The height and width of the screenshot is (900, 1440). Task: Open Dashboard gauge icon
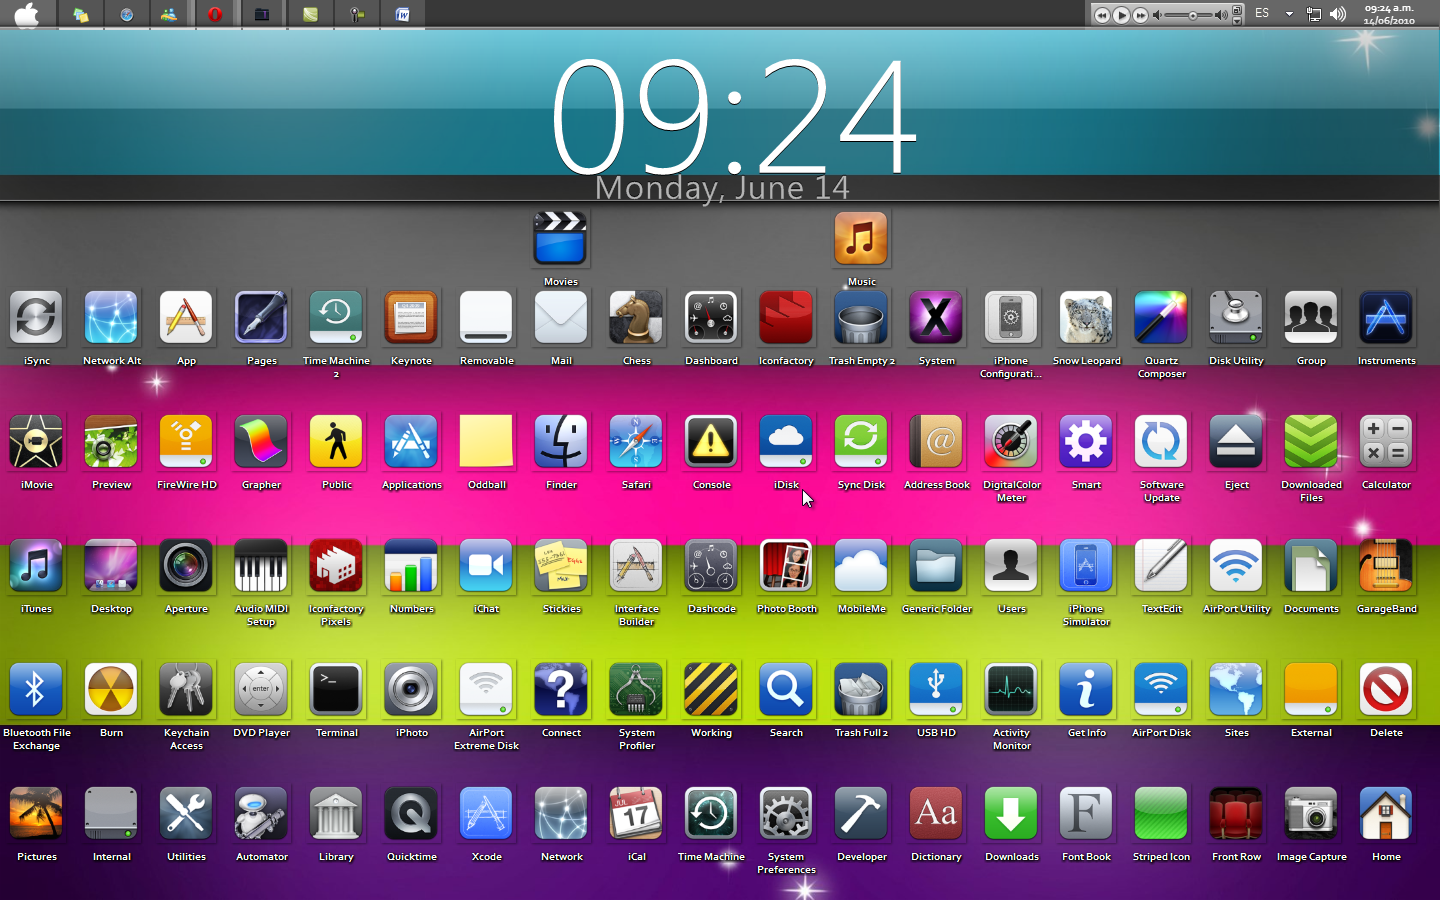(711, 317)
